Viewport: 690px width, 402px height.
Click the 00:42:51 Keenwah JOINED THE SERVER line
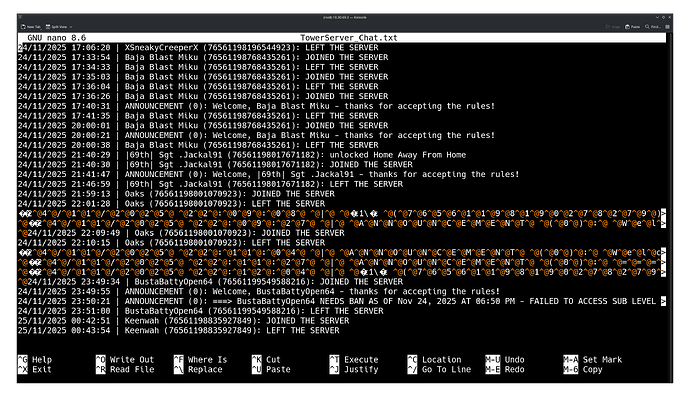click(184, 321)
